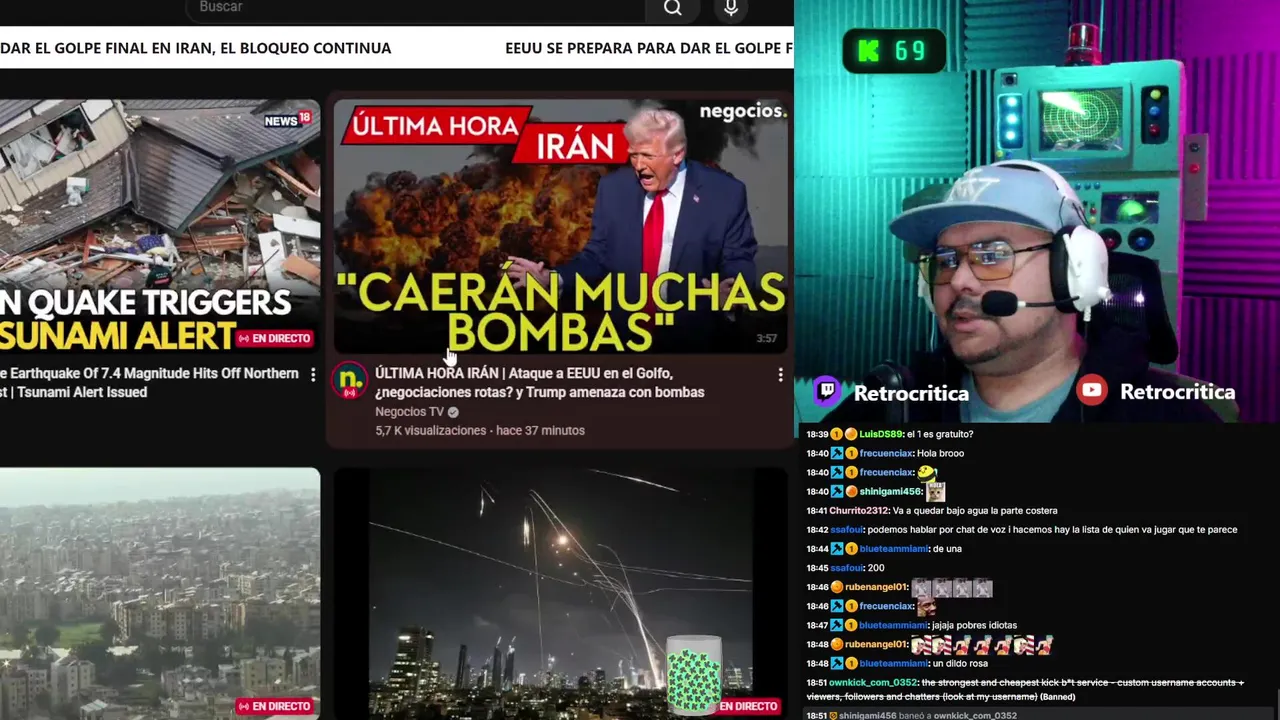This screenshot has height=720, width=1280.
Task: Click username Churrito2312 in chat
Action: (x=859, y=511)
